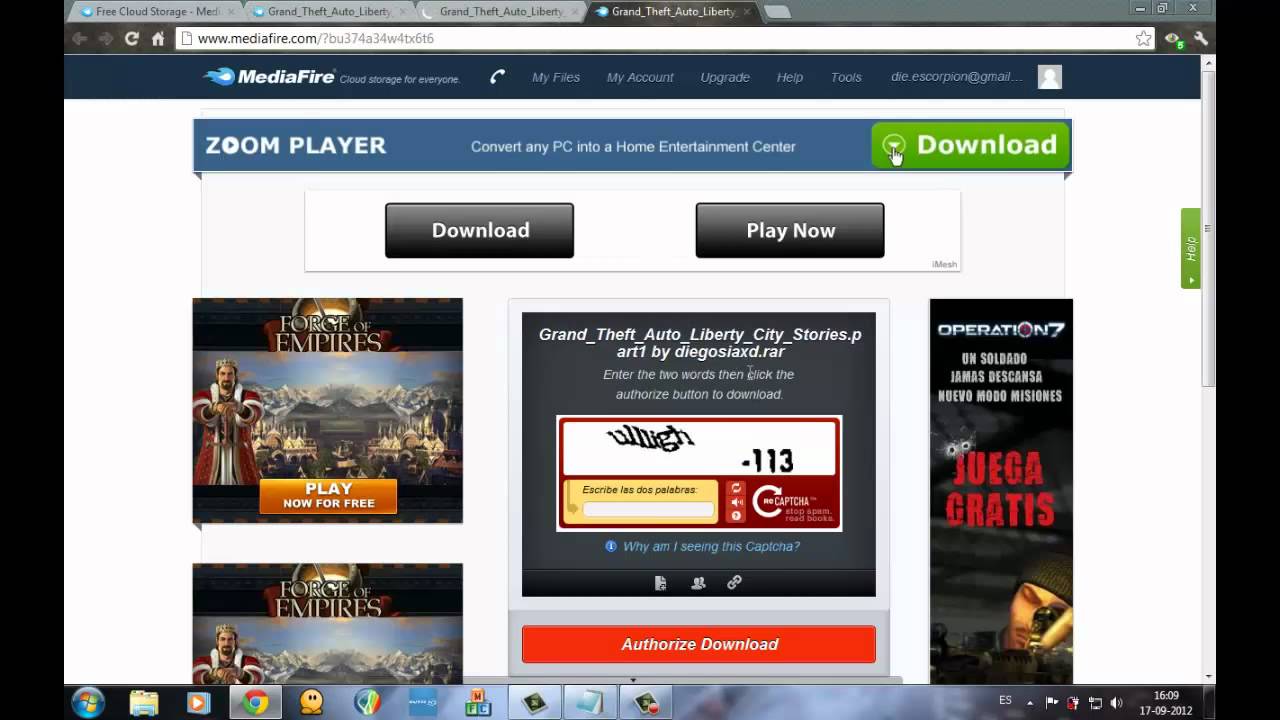Click the ZOOM PLAYER banner title text

point(295,145)
